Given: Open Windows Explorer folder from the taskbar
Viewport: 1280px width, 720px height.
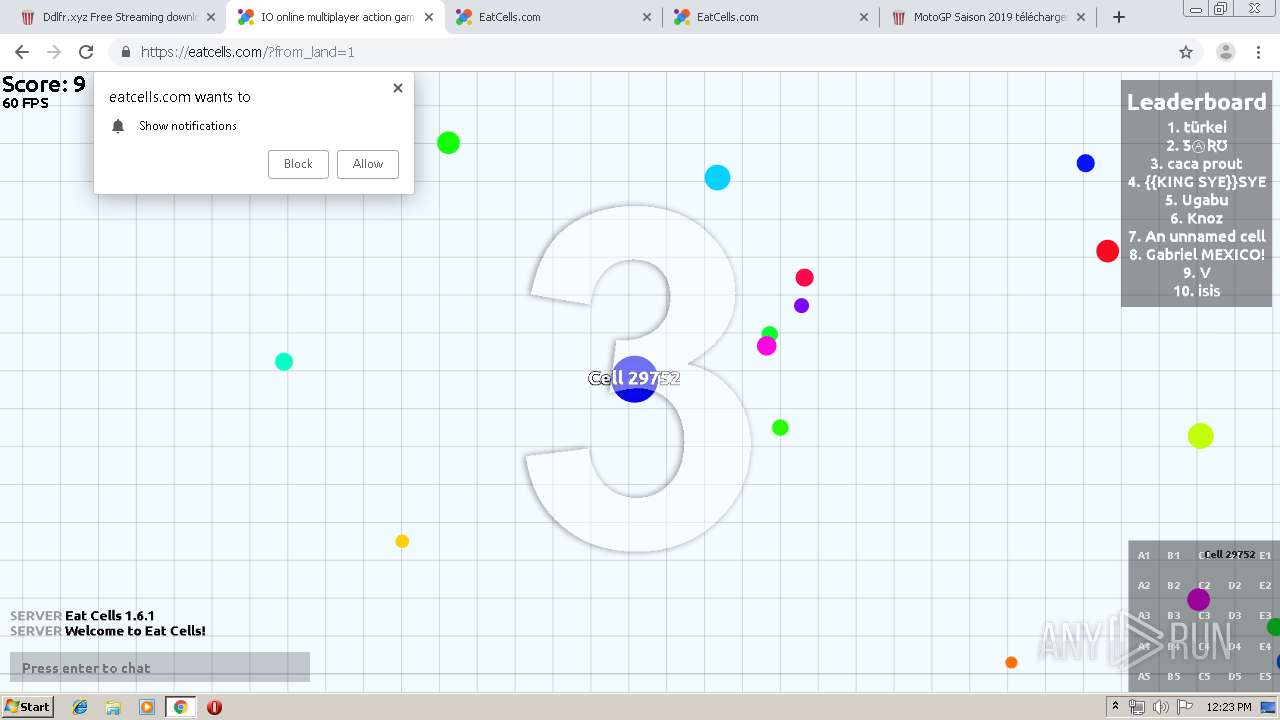Looking at the screenshot, I should click(x=113, y=707).
